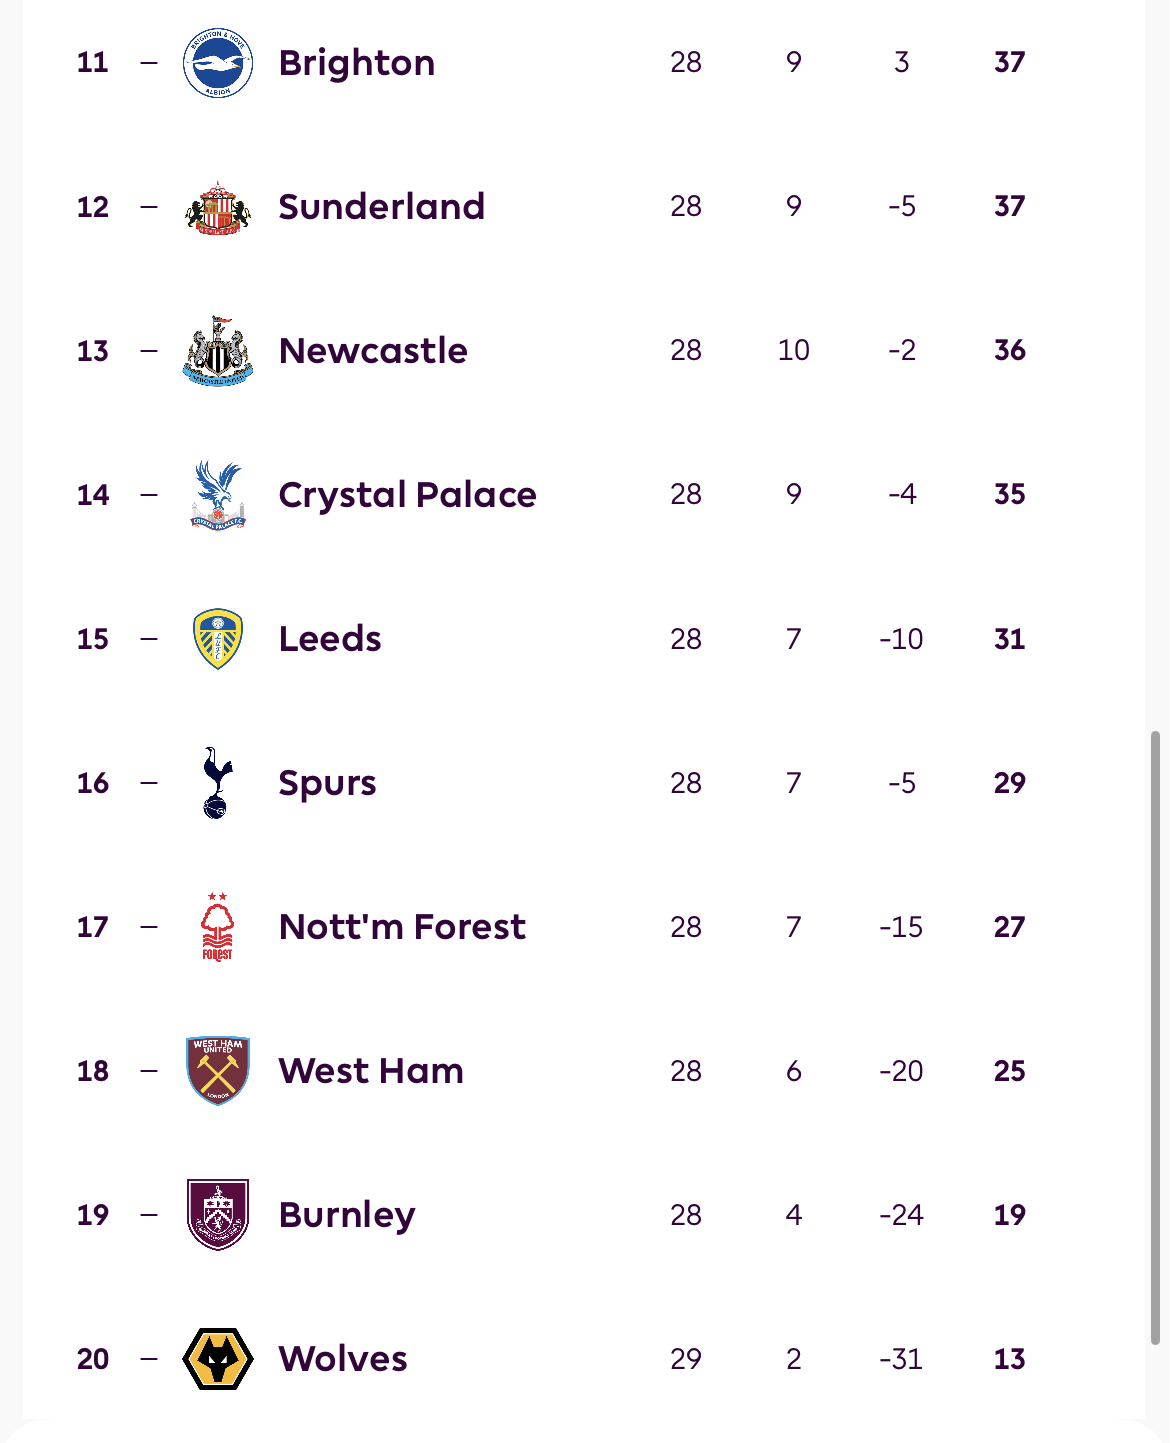Image resolution: width=1170 pixels, height=1443 pixels.
Task: Open the Leeds team link
Action: pyautogui.click(x=330, y=639)
